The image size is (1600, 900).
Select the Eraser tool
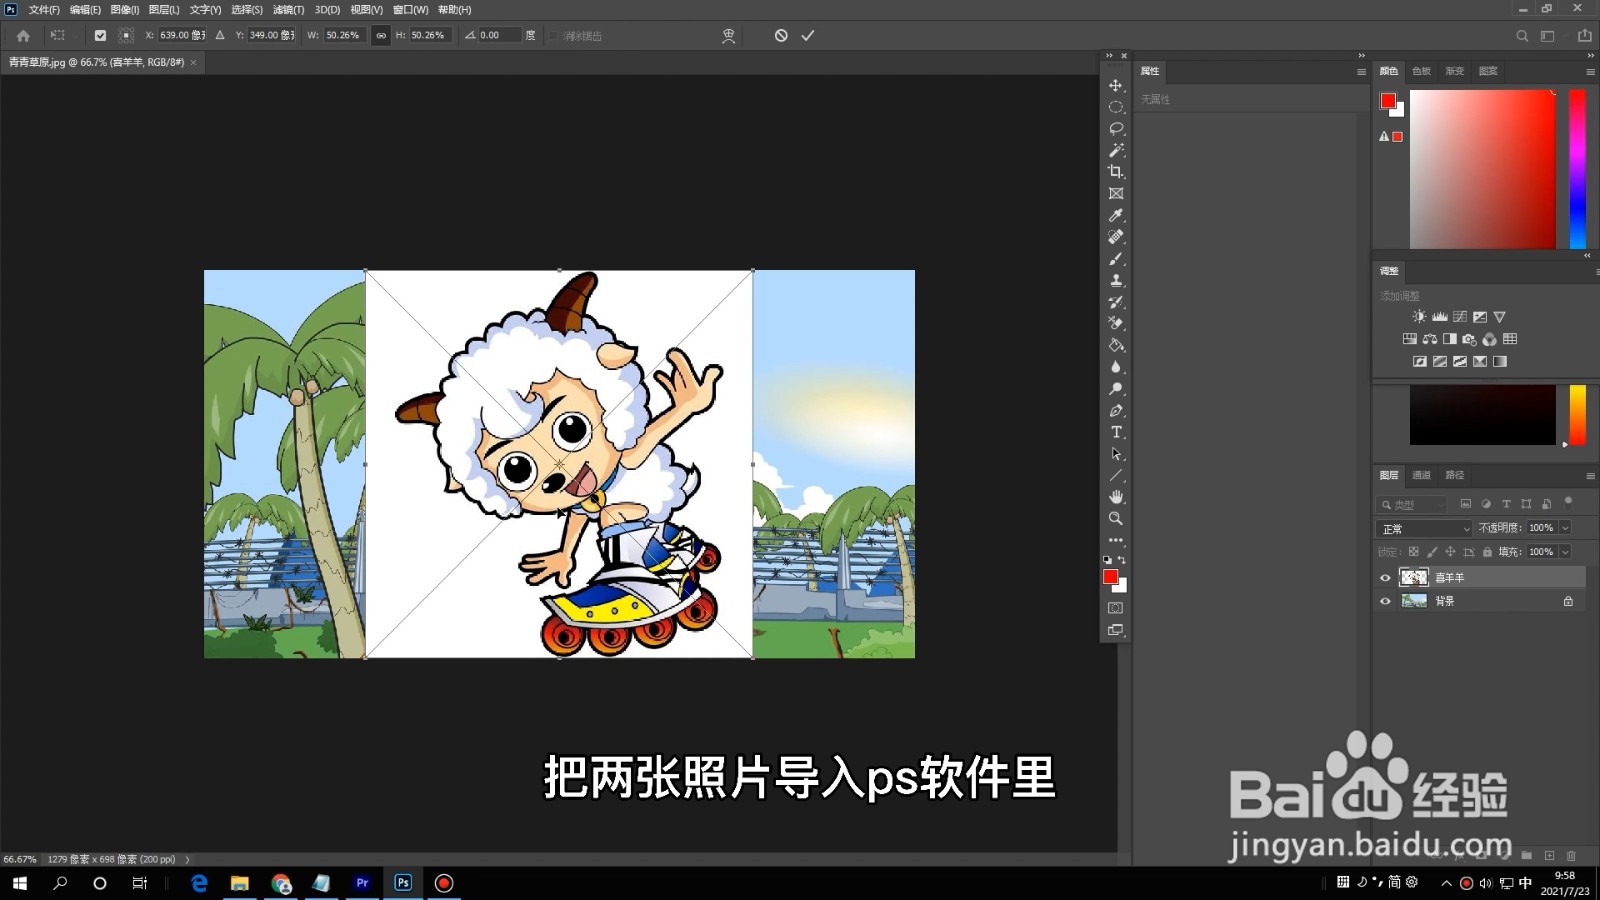1116,324
